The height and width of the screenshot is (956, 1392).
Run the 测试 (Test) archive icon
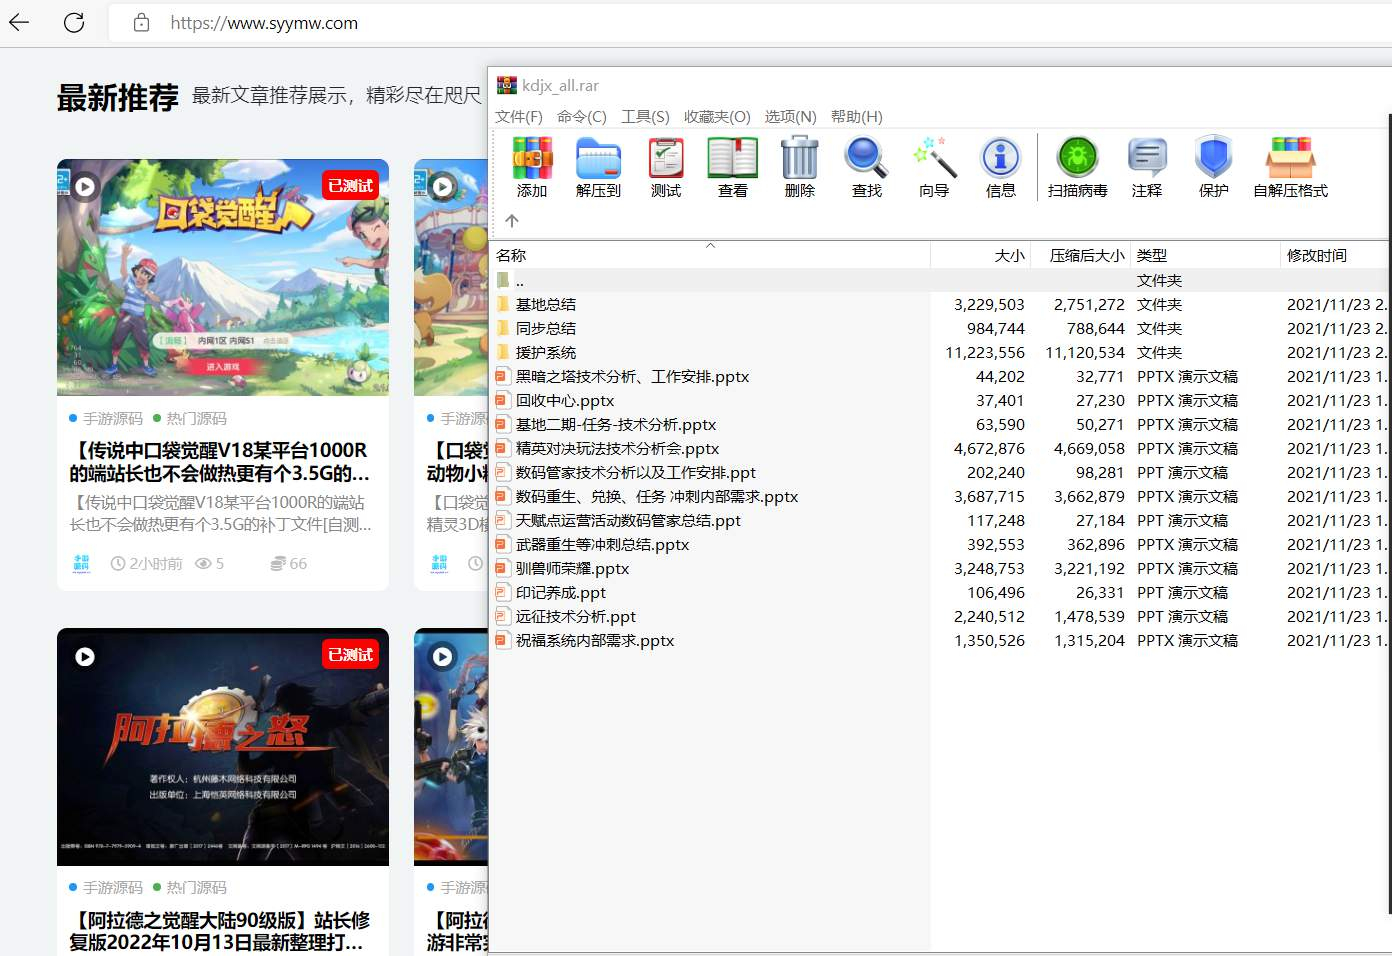coord(666,158)
